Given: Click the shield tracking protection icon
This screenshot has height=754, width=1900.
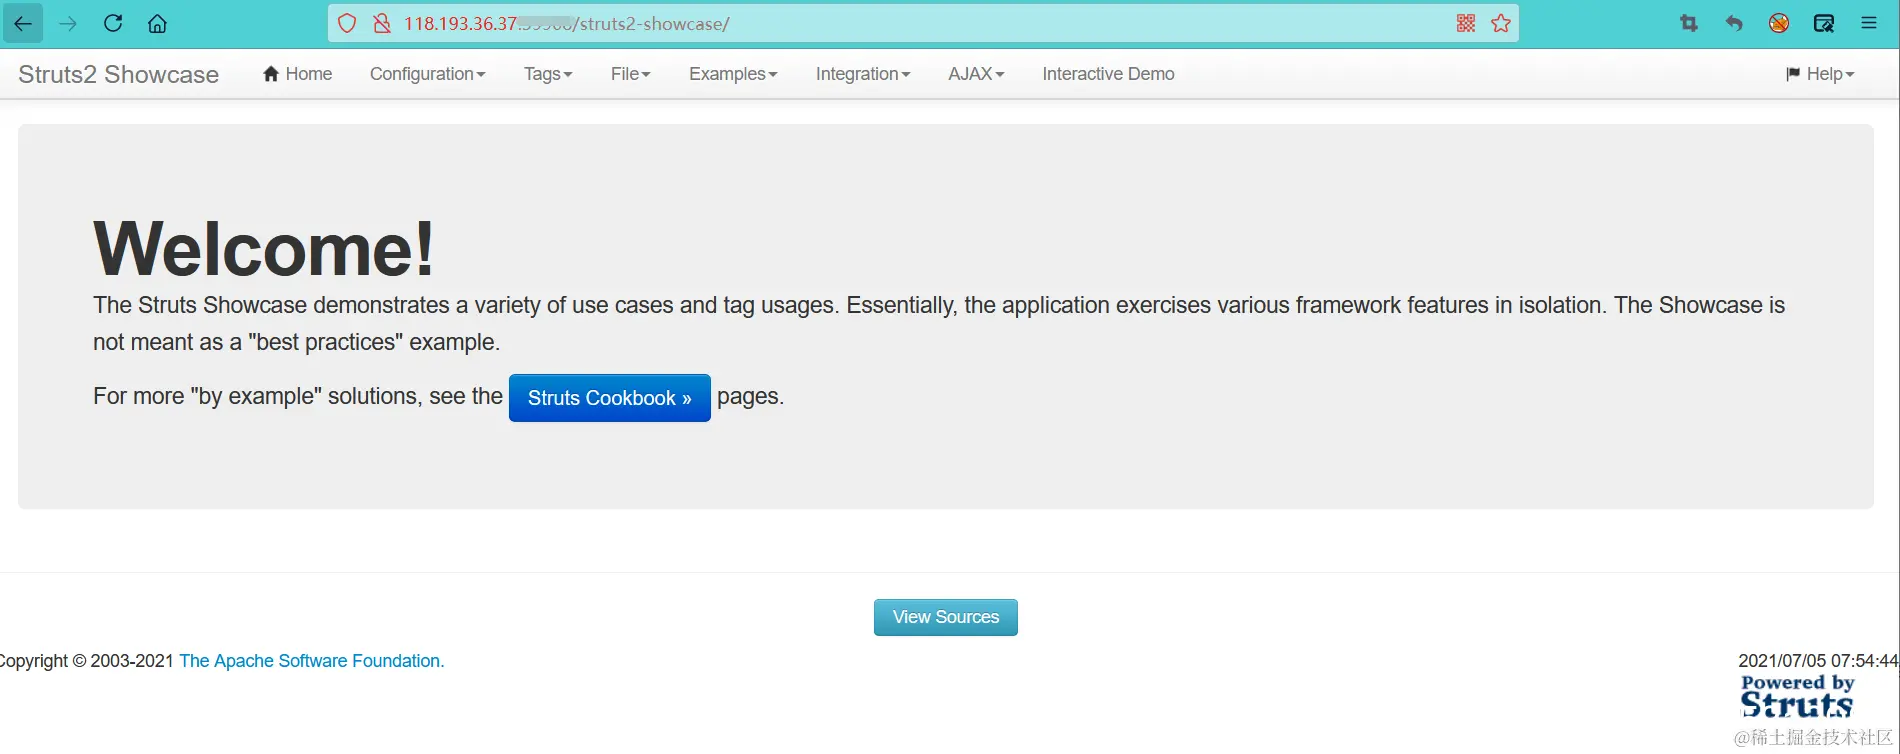Looking at the screenshot, I should click(x=347, y=23).
